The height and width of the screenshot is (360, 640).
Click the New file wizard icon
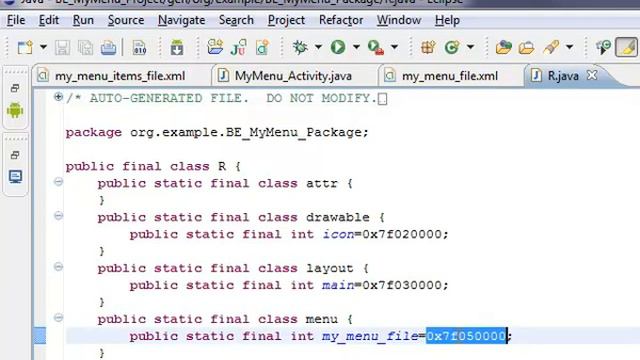(25, 48)
